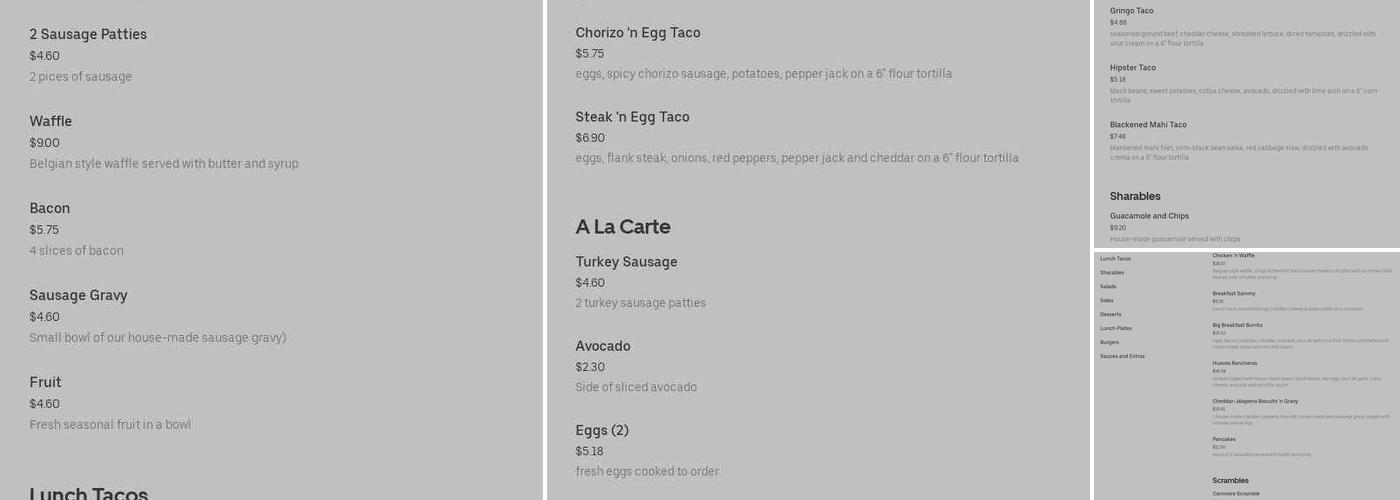This screenshot has width=1400, height=500.
Task: Open the Eggs (2) item
Action: [601, 430]
